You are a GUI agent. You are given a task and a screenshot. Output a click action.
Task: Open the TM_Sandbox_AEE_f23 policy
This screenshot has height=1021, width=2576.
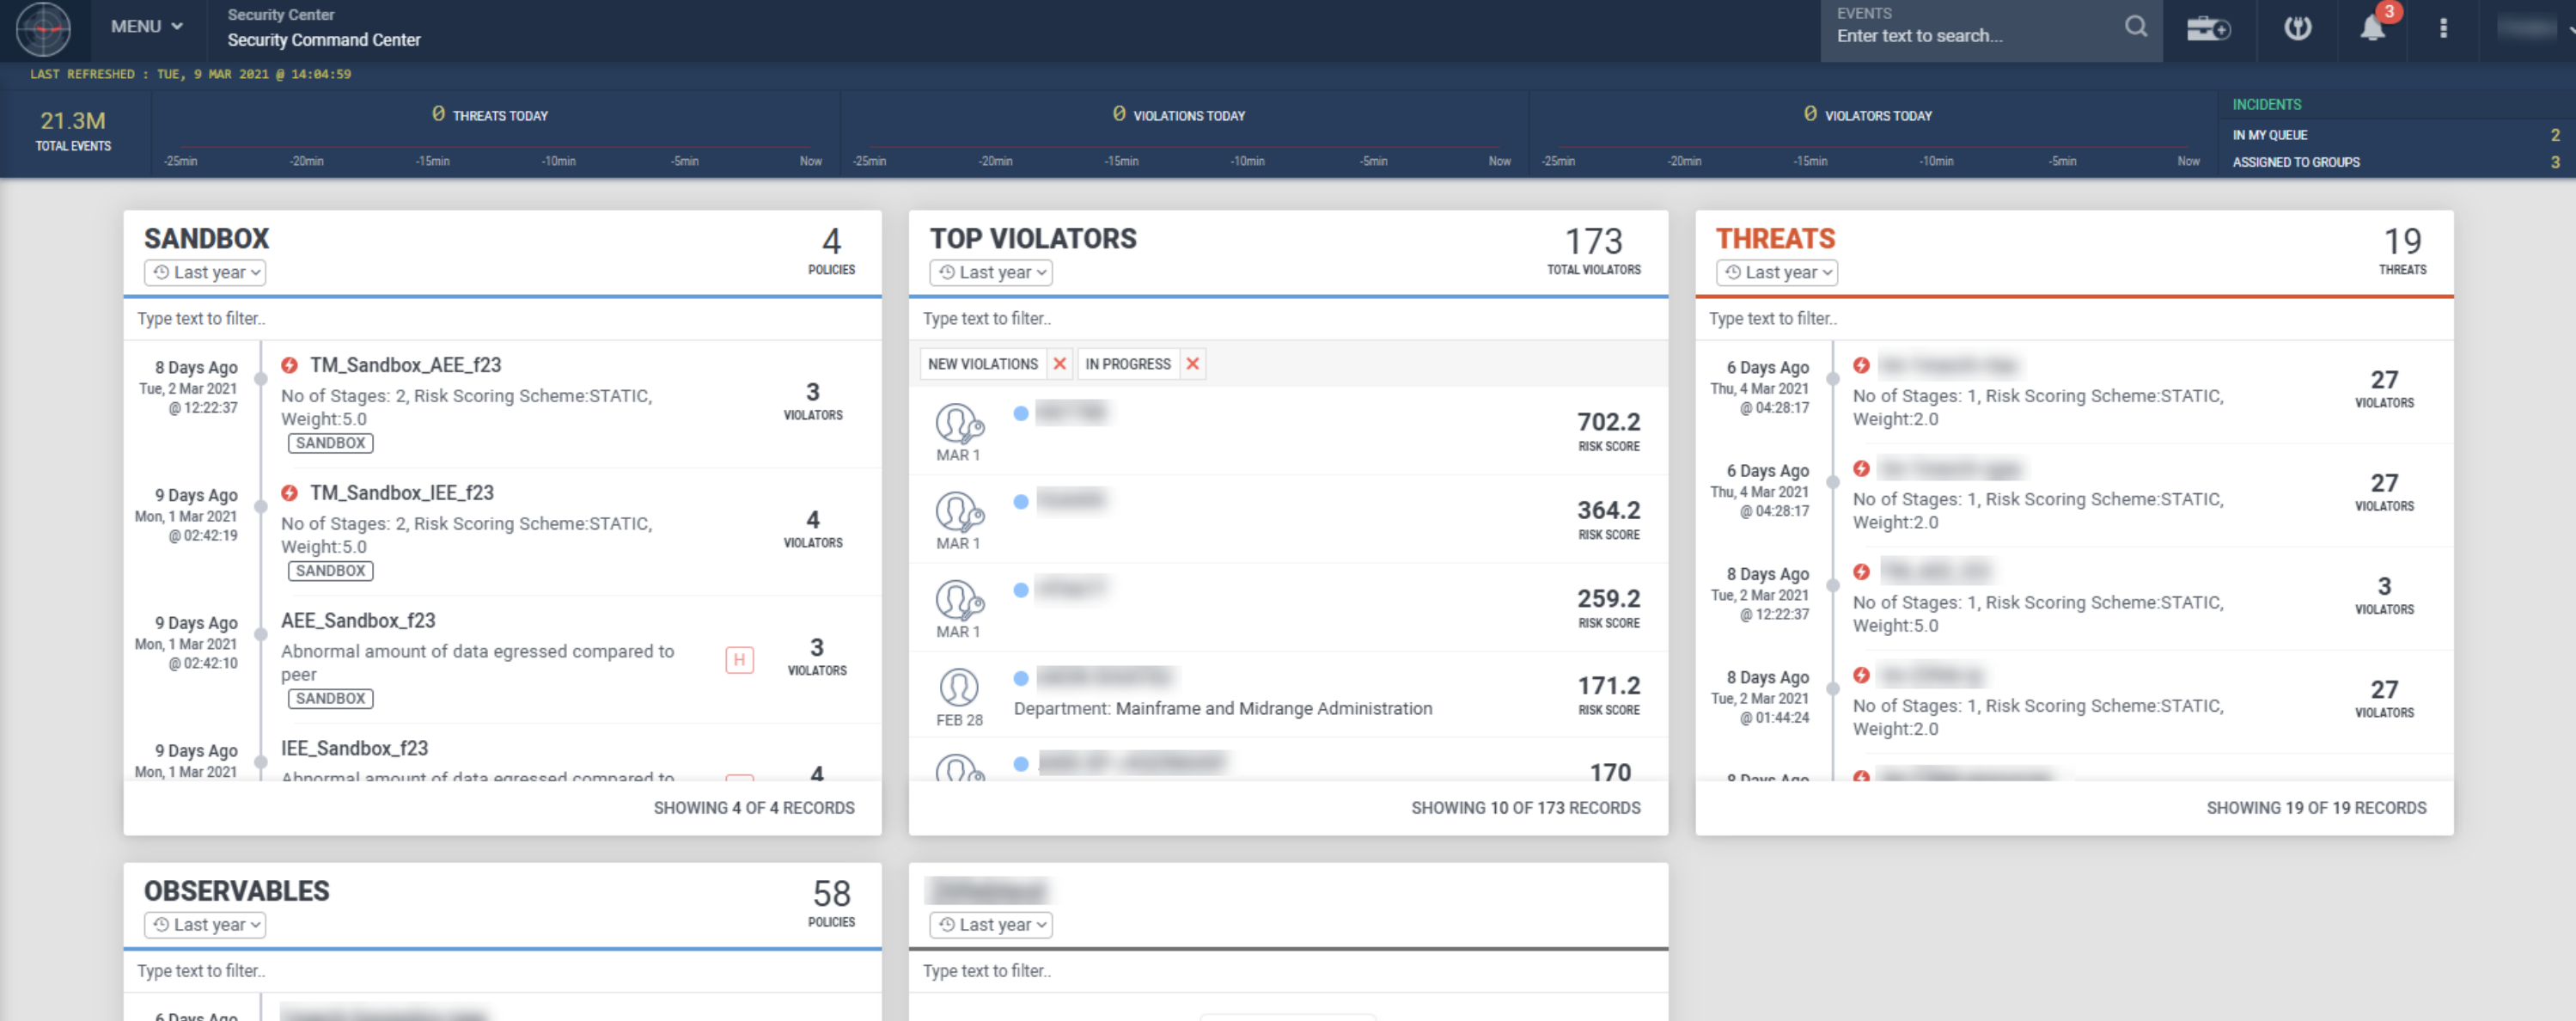(405, 365)
